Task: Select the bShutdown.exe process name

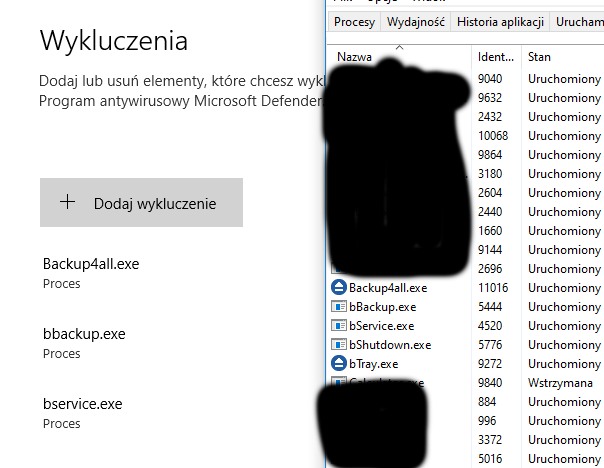Action: pyautogui.click(x=390, y=345)
